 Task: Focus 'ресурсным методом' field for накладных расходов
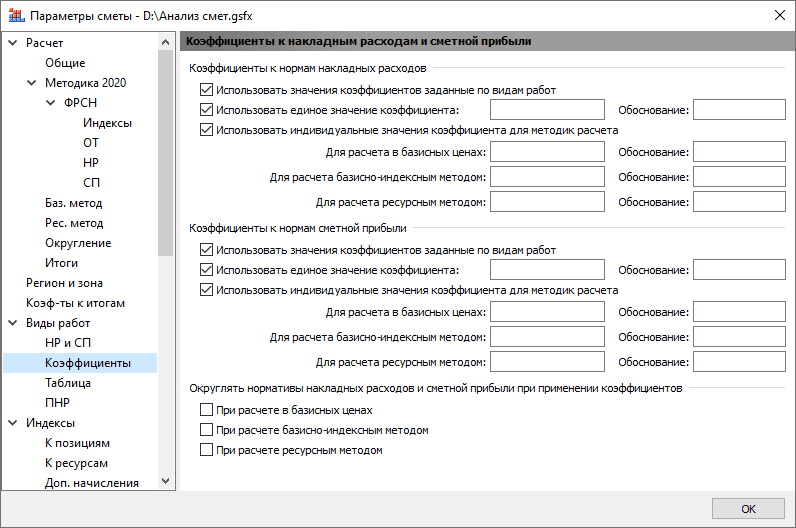click(x=547, y=202)
